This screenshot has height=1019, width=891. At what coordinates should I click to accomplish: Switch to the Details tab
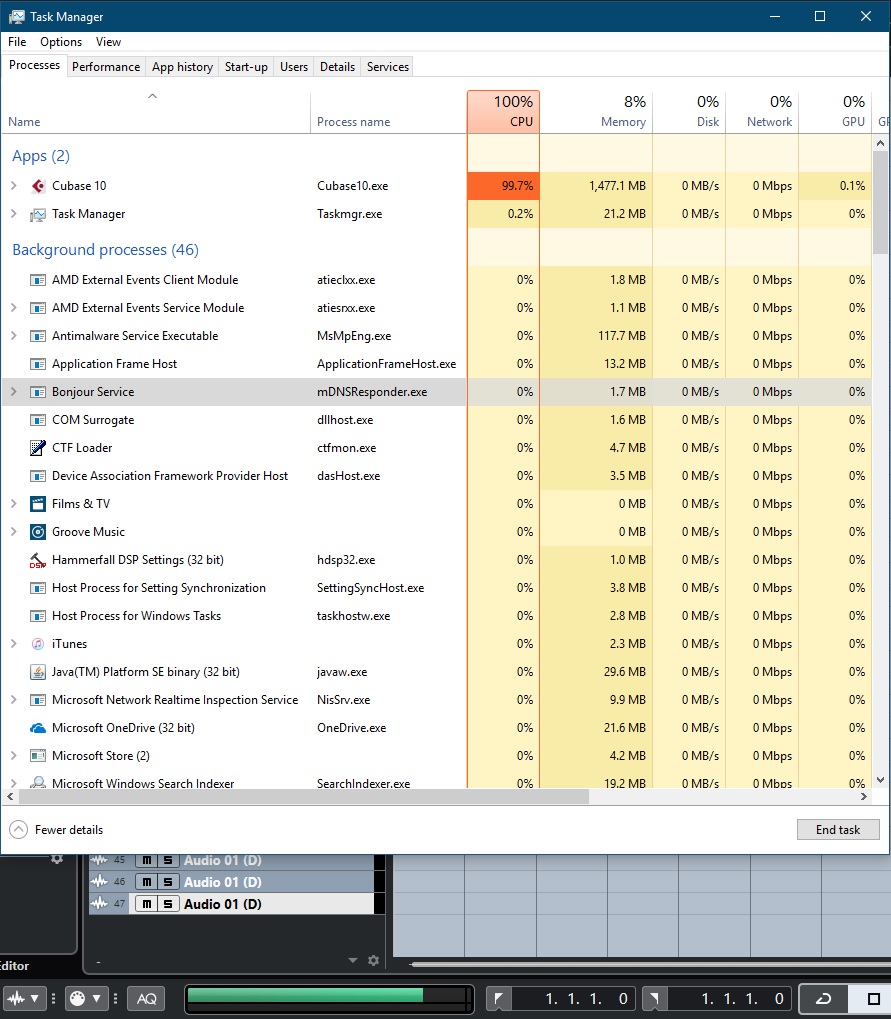337,67
